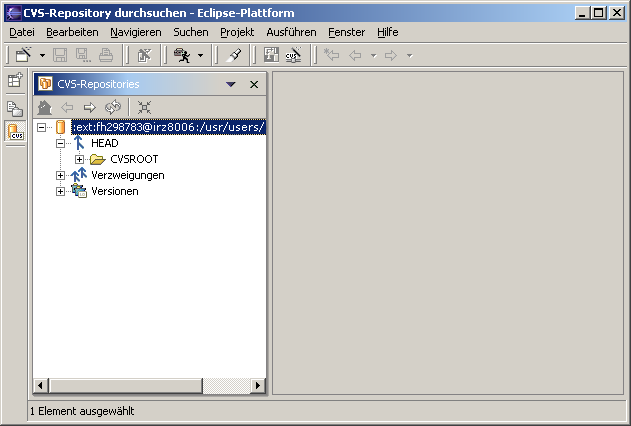Select the :ext:fh298783@irz8006 repository entry
The height and width of the screenshot is (426, 631).
click(169, 127)
